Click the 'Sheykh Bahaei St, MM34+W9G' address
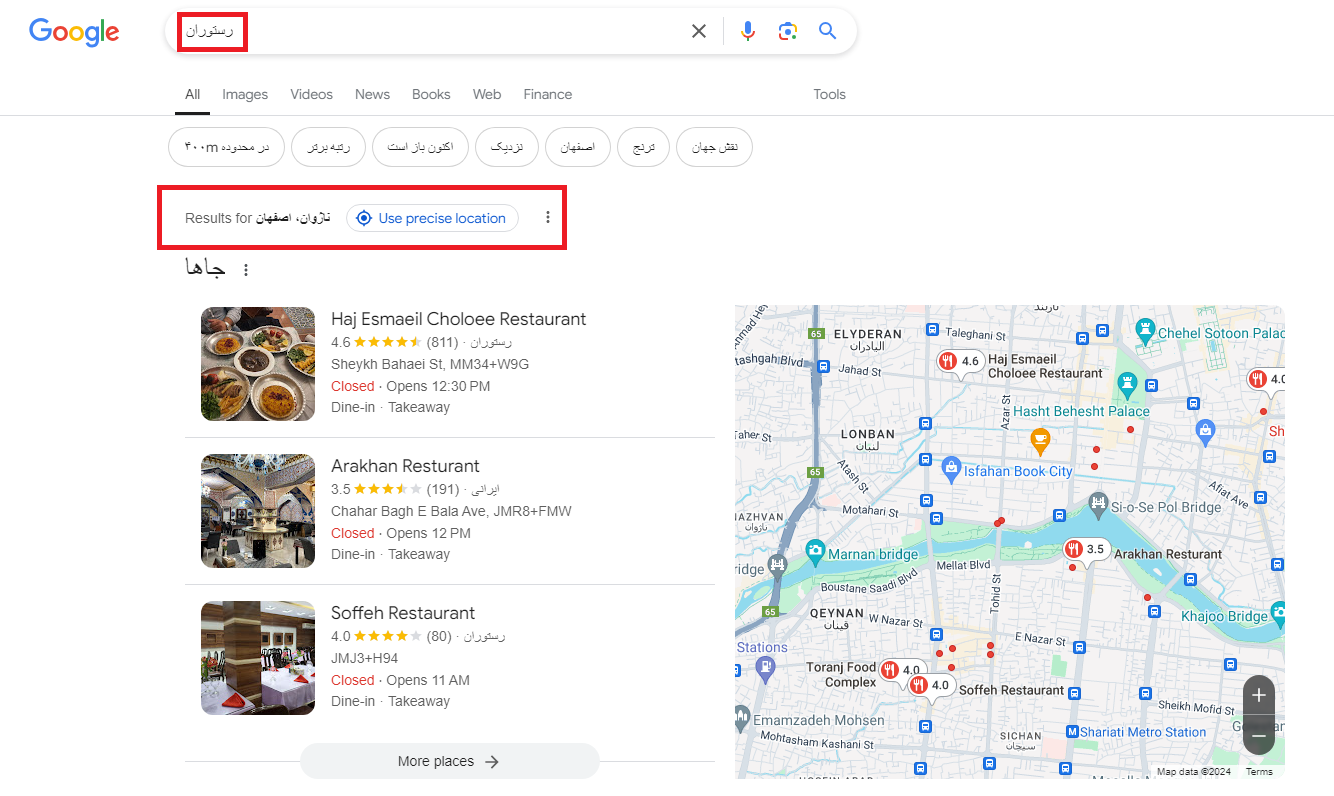1334x796 pixels. [430, 364]
